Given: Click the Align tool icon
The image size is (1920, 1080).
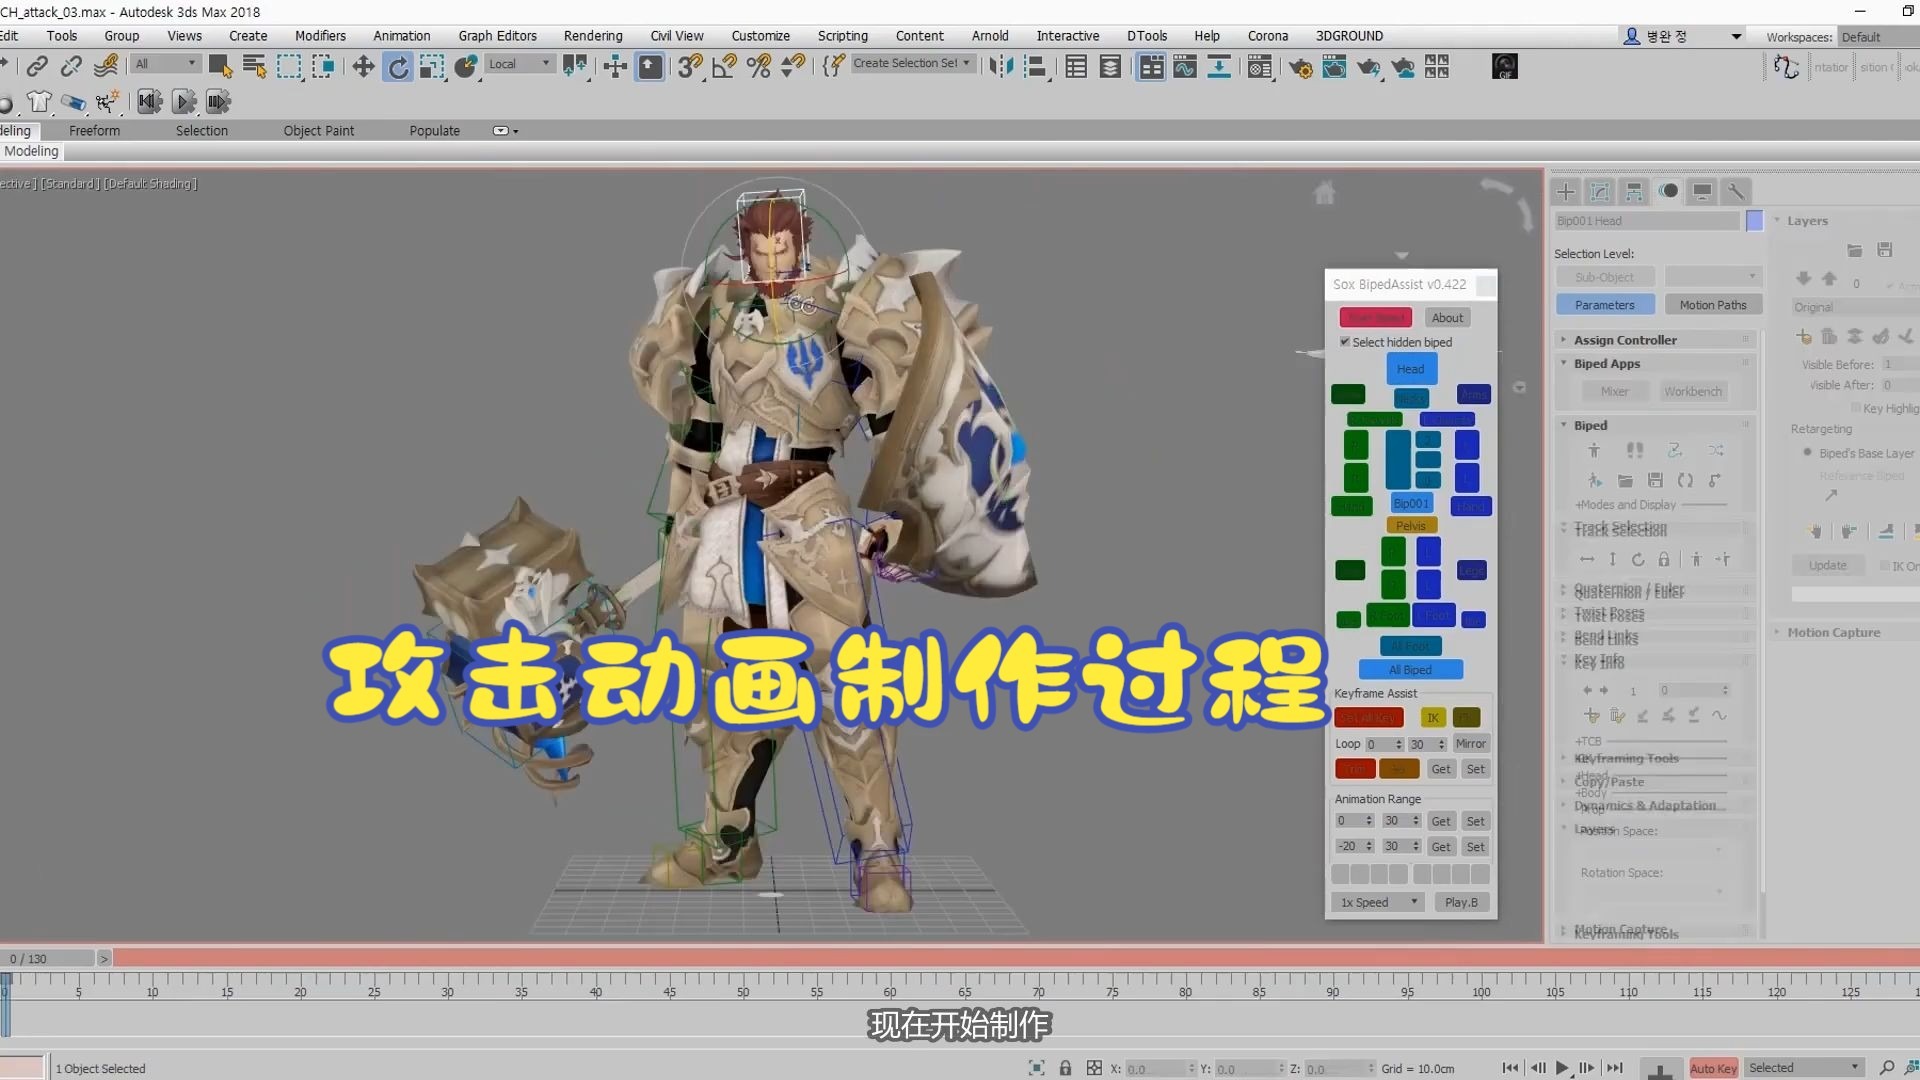Looking at the screenshot, I should point(1036,67).
